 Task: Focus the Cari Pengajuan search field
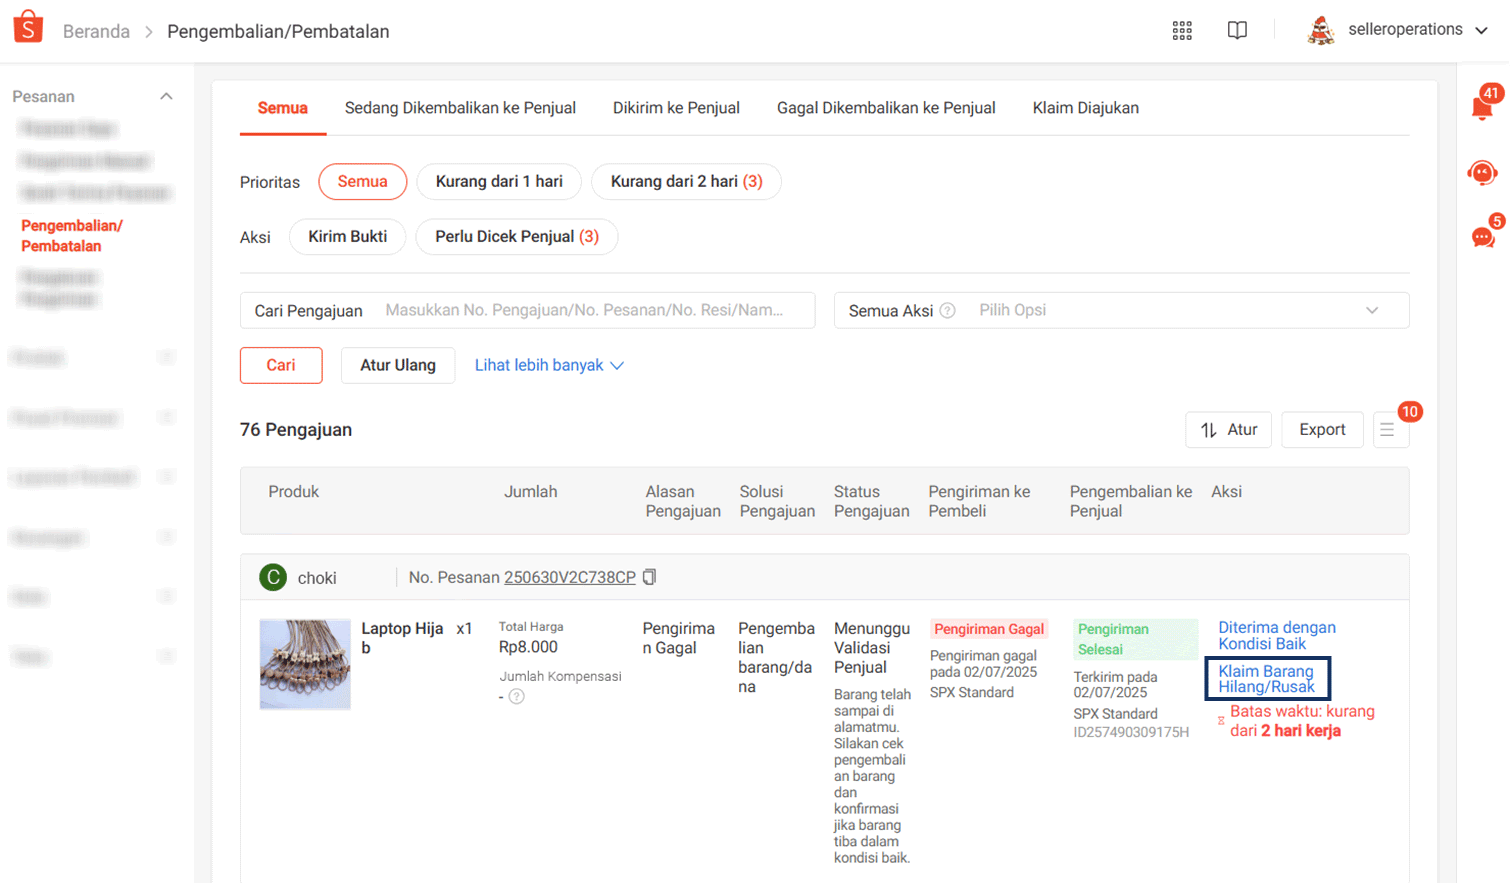click(x=527, y=310)
